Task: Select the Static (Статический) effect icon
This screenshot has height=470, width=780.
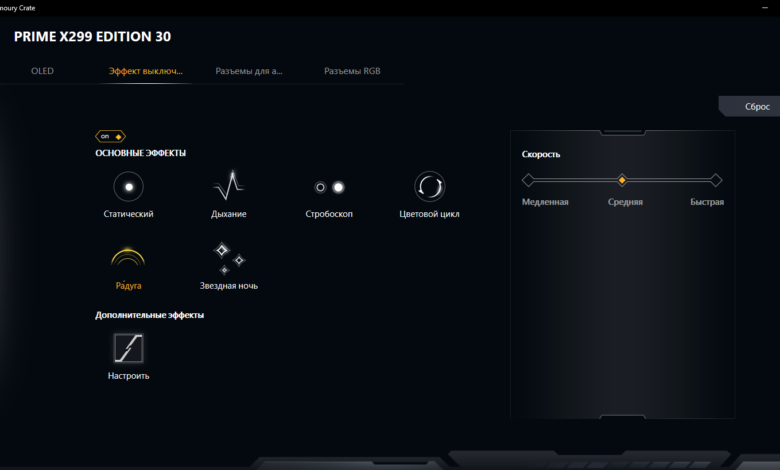Action: (x=128, y=187)
